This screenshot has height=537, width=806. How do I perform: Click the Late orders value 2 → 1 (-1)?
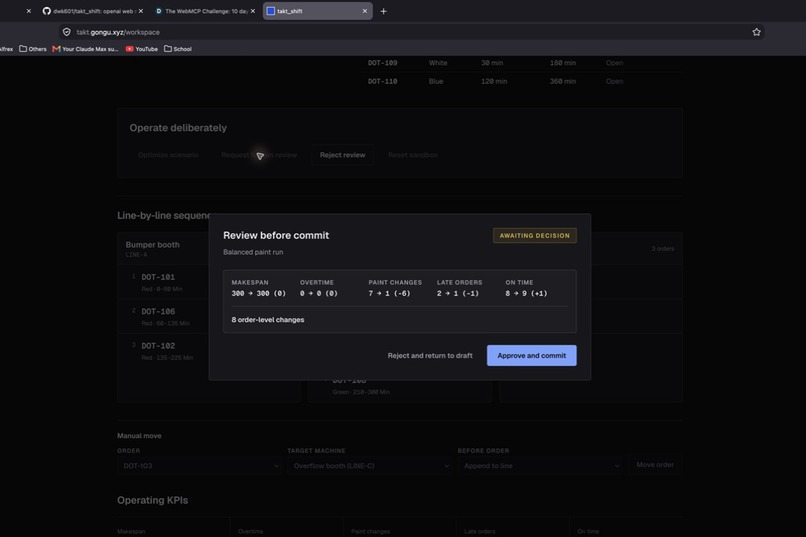(457, 293)
